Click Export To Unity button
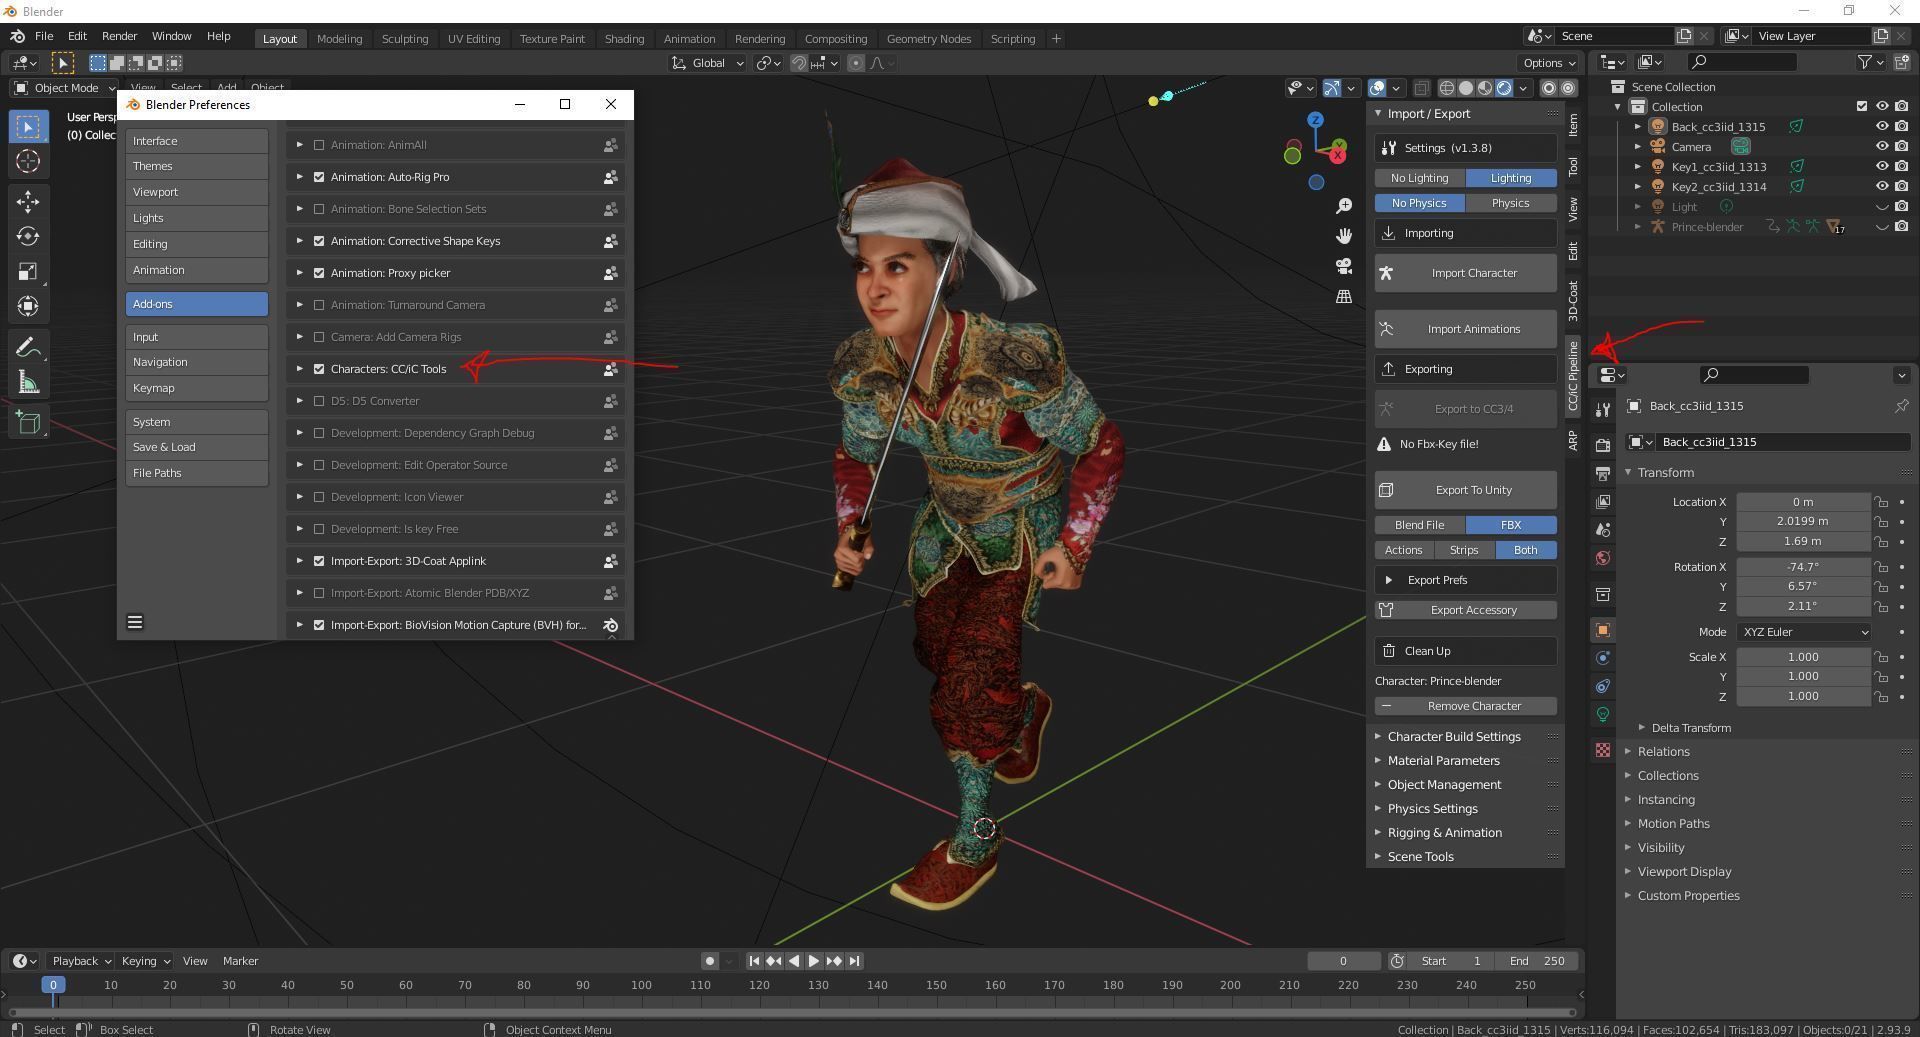Viewport: 1920px width, 1037px height. coord(1465,490)
